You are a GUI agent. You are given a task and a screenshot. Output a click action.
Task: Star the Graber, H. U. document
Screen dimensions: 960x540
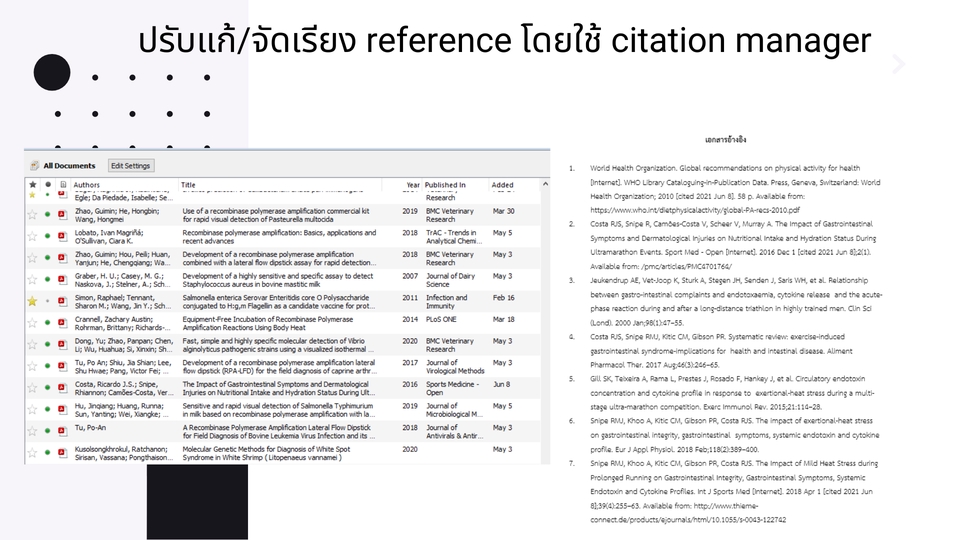[x=32, y=279]
